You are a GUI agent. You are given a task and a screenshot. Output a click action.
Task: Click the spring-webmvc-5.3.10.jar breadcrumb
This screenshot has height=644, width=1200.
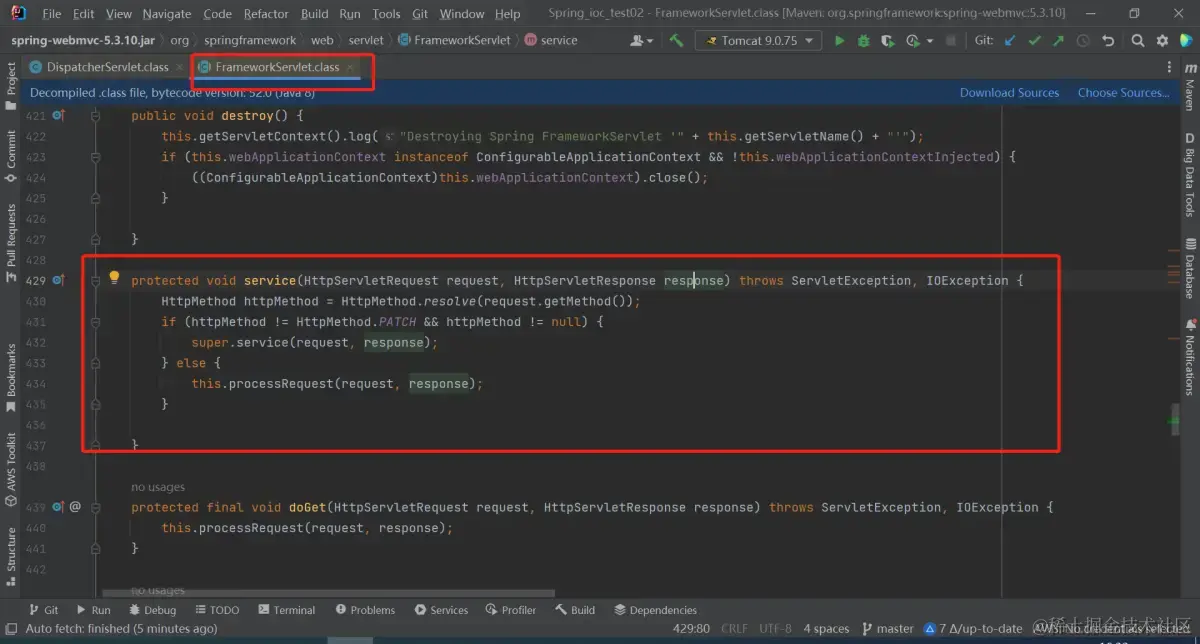[83, 40]
